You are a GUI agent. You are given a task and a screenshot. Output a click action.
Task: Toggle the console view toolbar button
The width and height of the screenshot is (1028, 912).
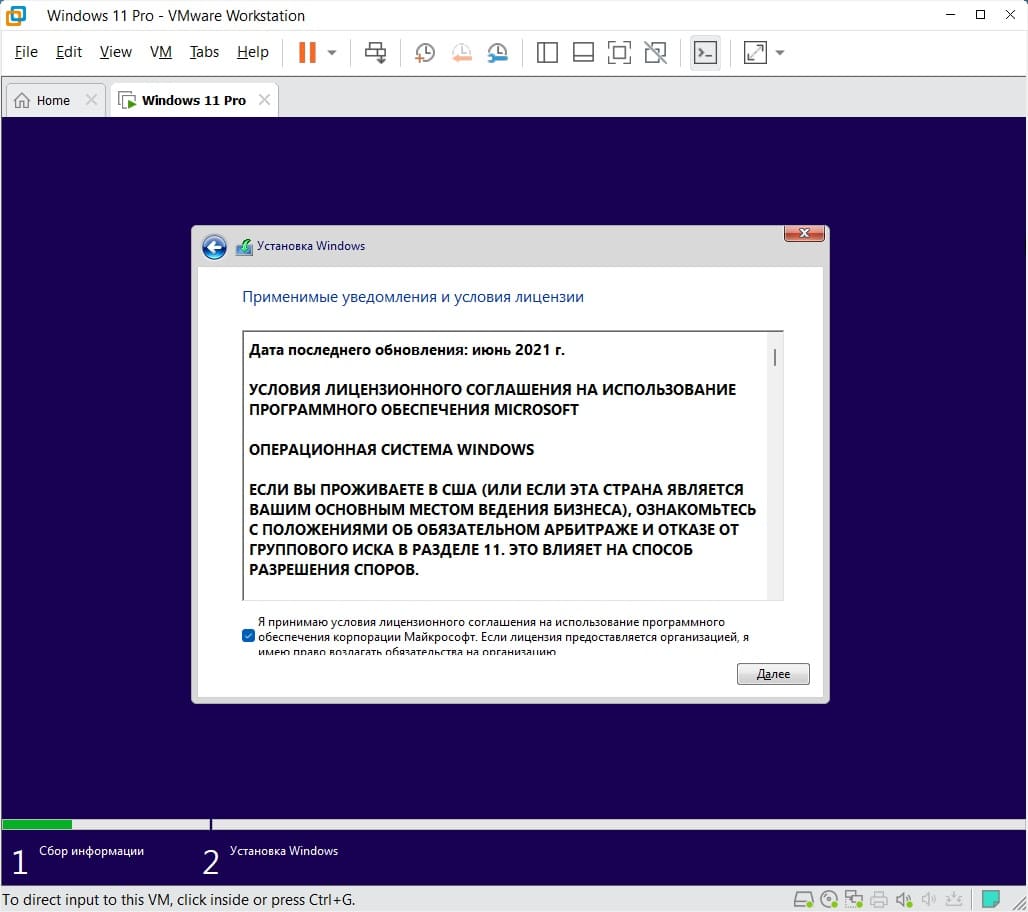point(705,52)
